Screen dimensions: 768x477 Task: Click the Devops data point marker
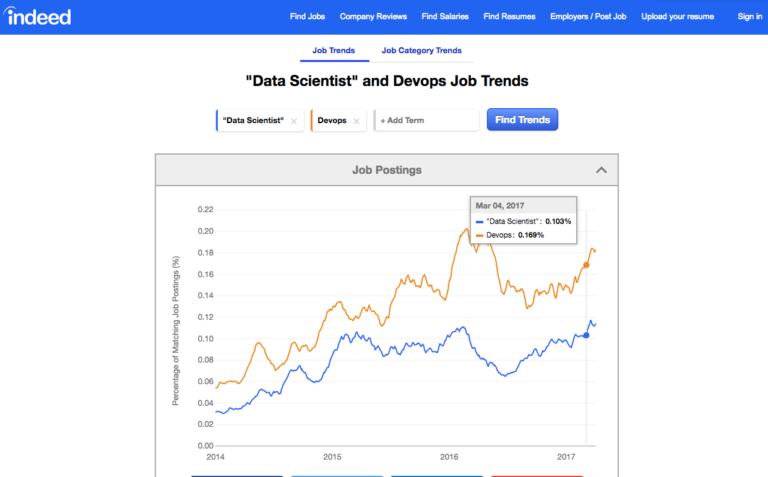[x=586, y=265]
